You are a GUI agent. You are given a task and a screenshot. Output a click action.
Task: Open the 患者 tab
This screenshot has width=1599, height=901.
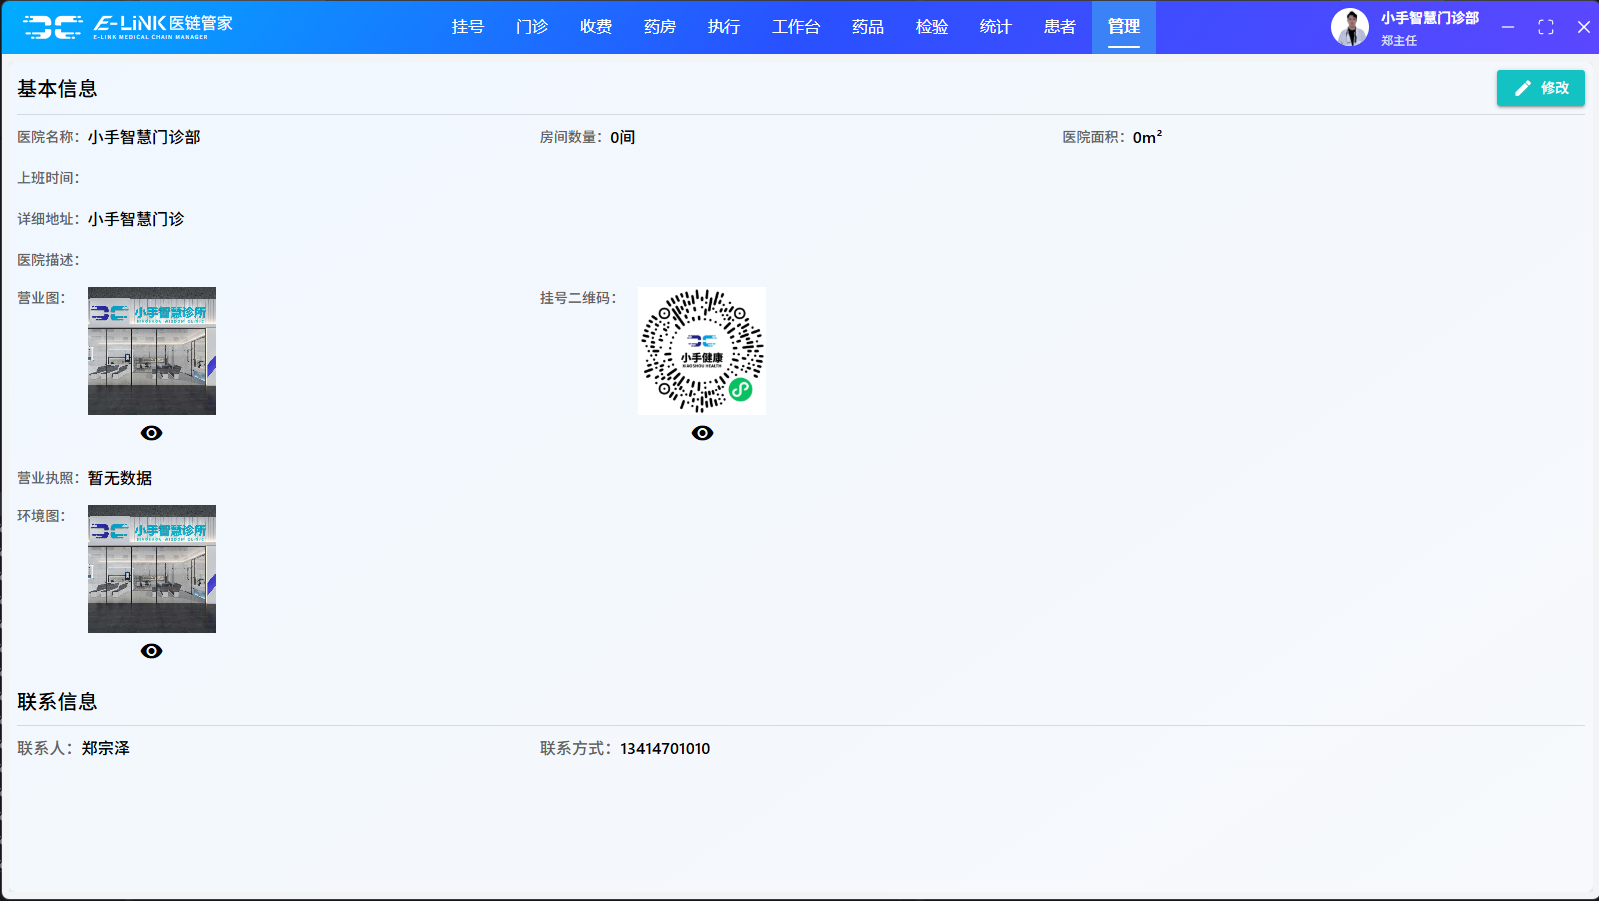pyautogui.click(x=1059, y=27)
